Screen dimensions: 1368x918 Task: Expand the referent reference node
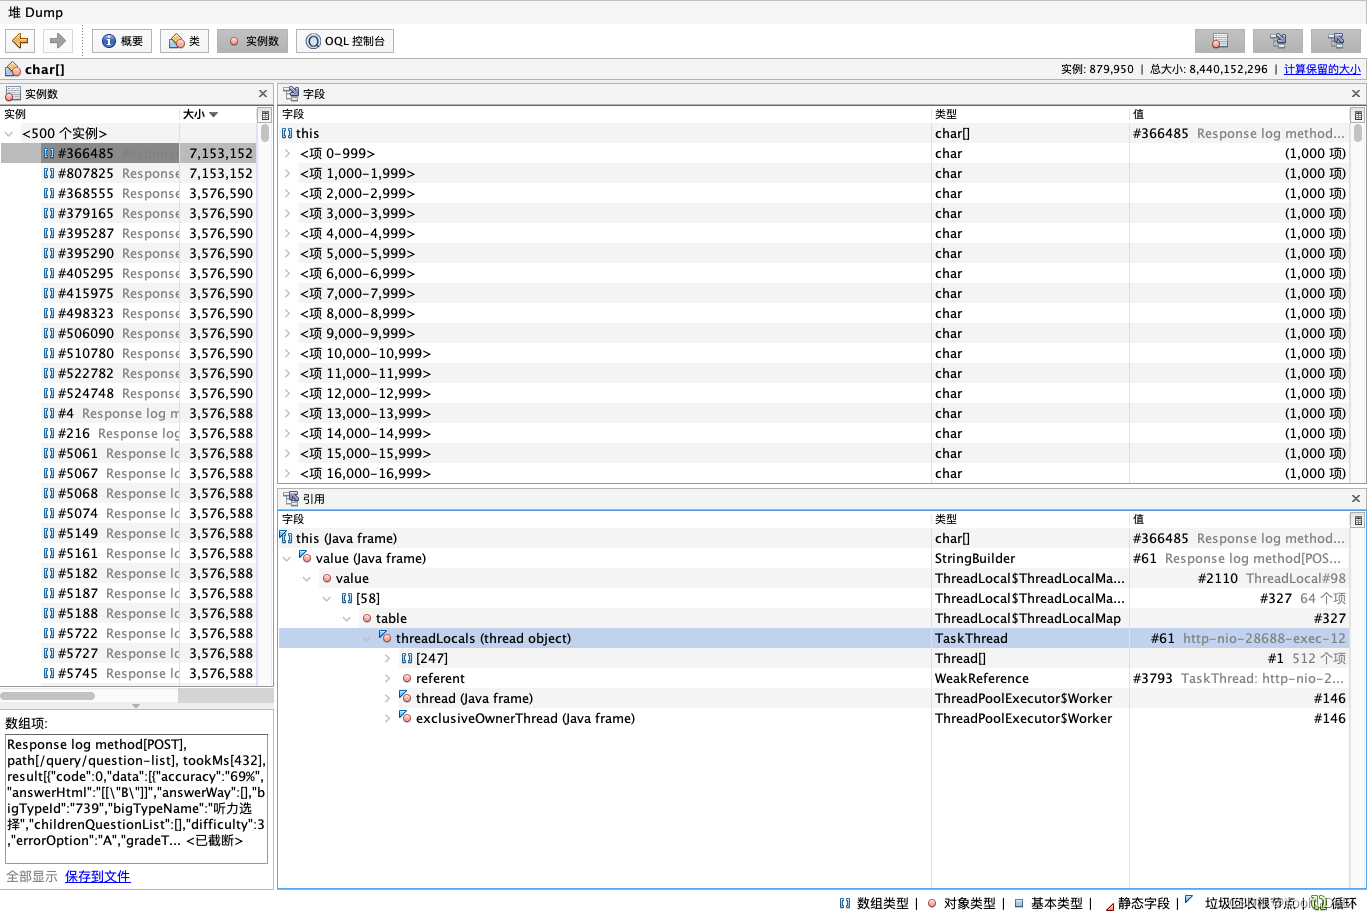click(x=388, y=679)
